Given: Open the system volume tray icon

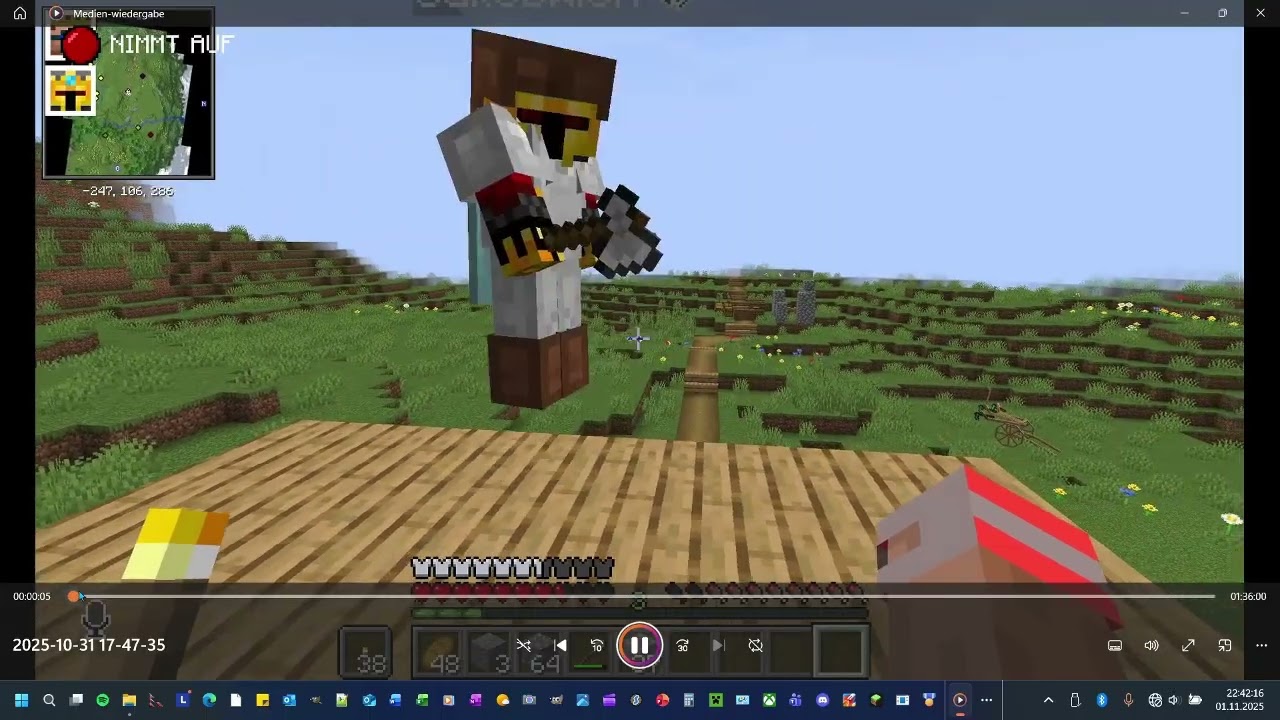Looking at the screenshot, I should [x=1174, y=700].
